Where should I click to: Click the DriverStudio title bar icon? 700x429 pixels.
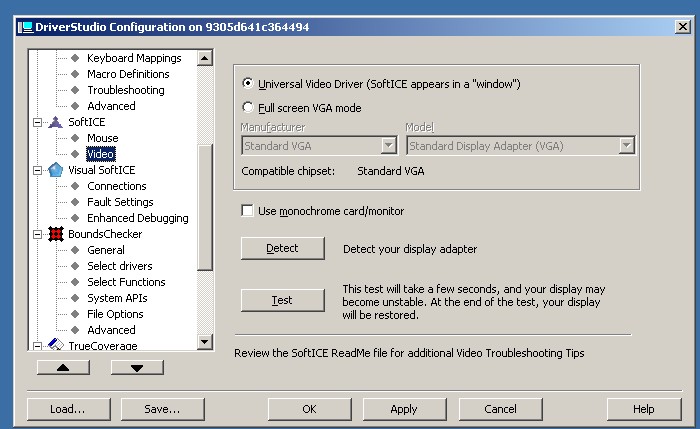pyautogui.click(x=25, y=27)
